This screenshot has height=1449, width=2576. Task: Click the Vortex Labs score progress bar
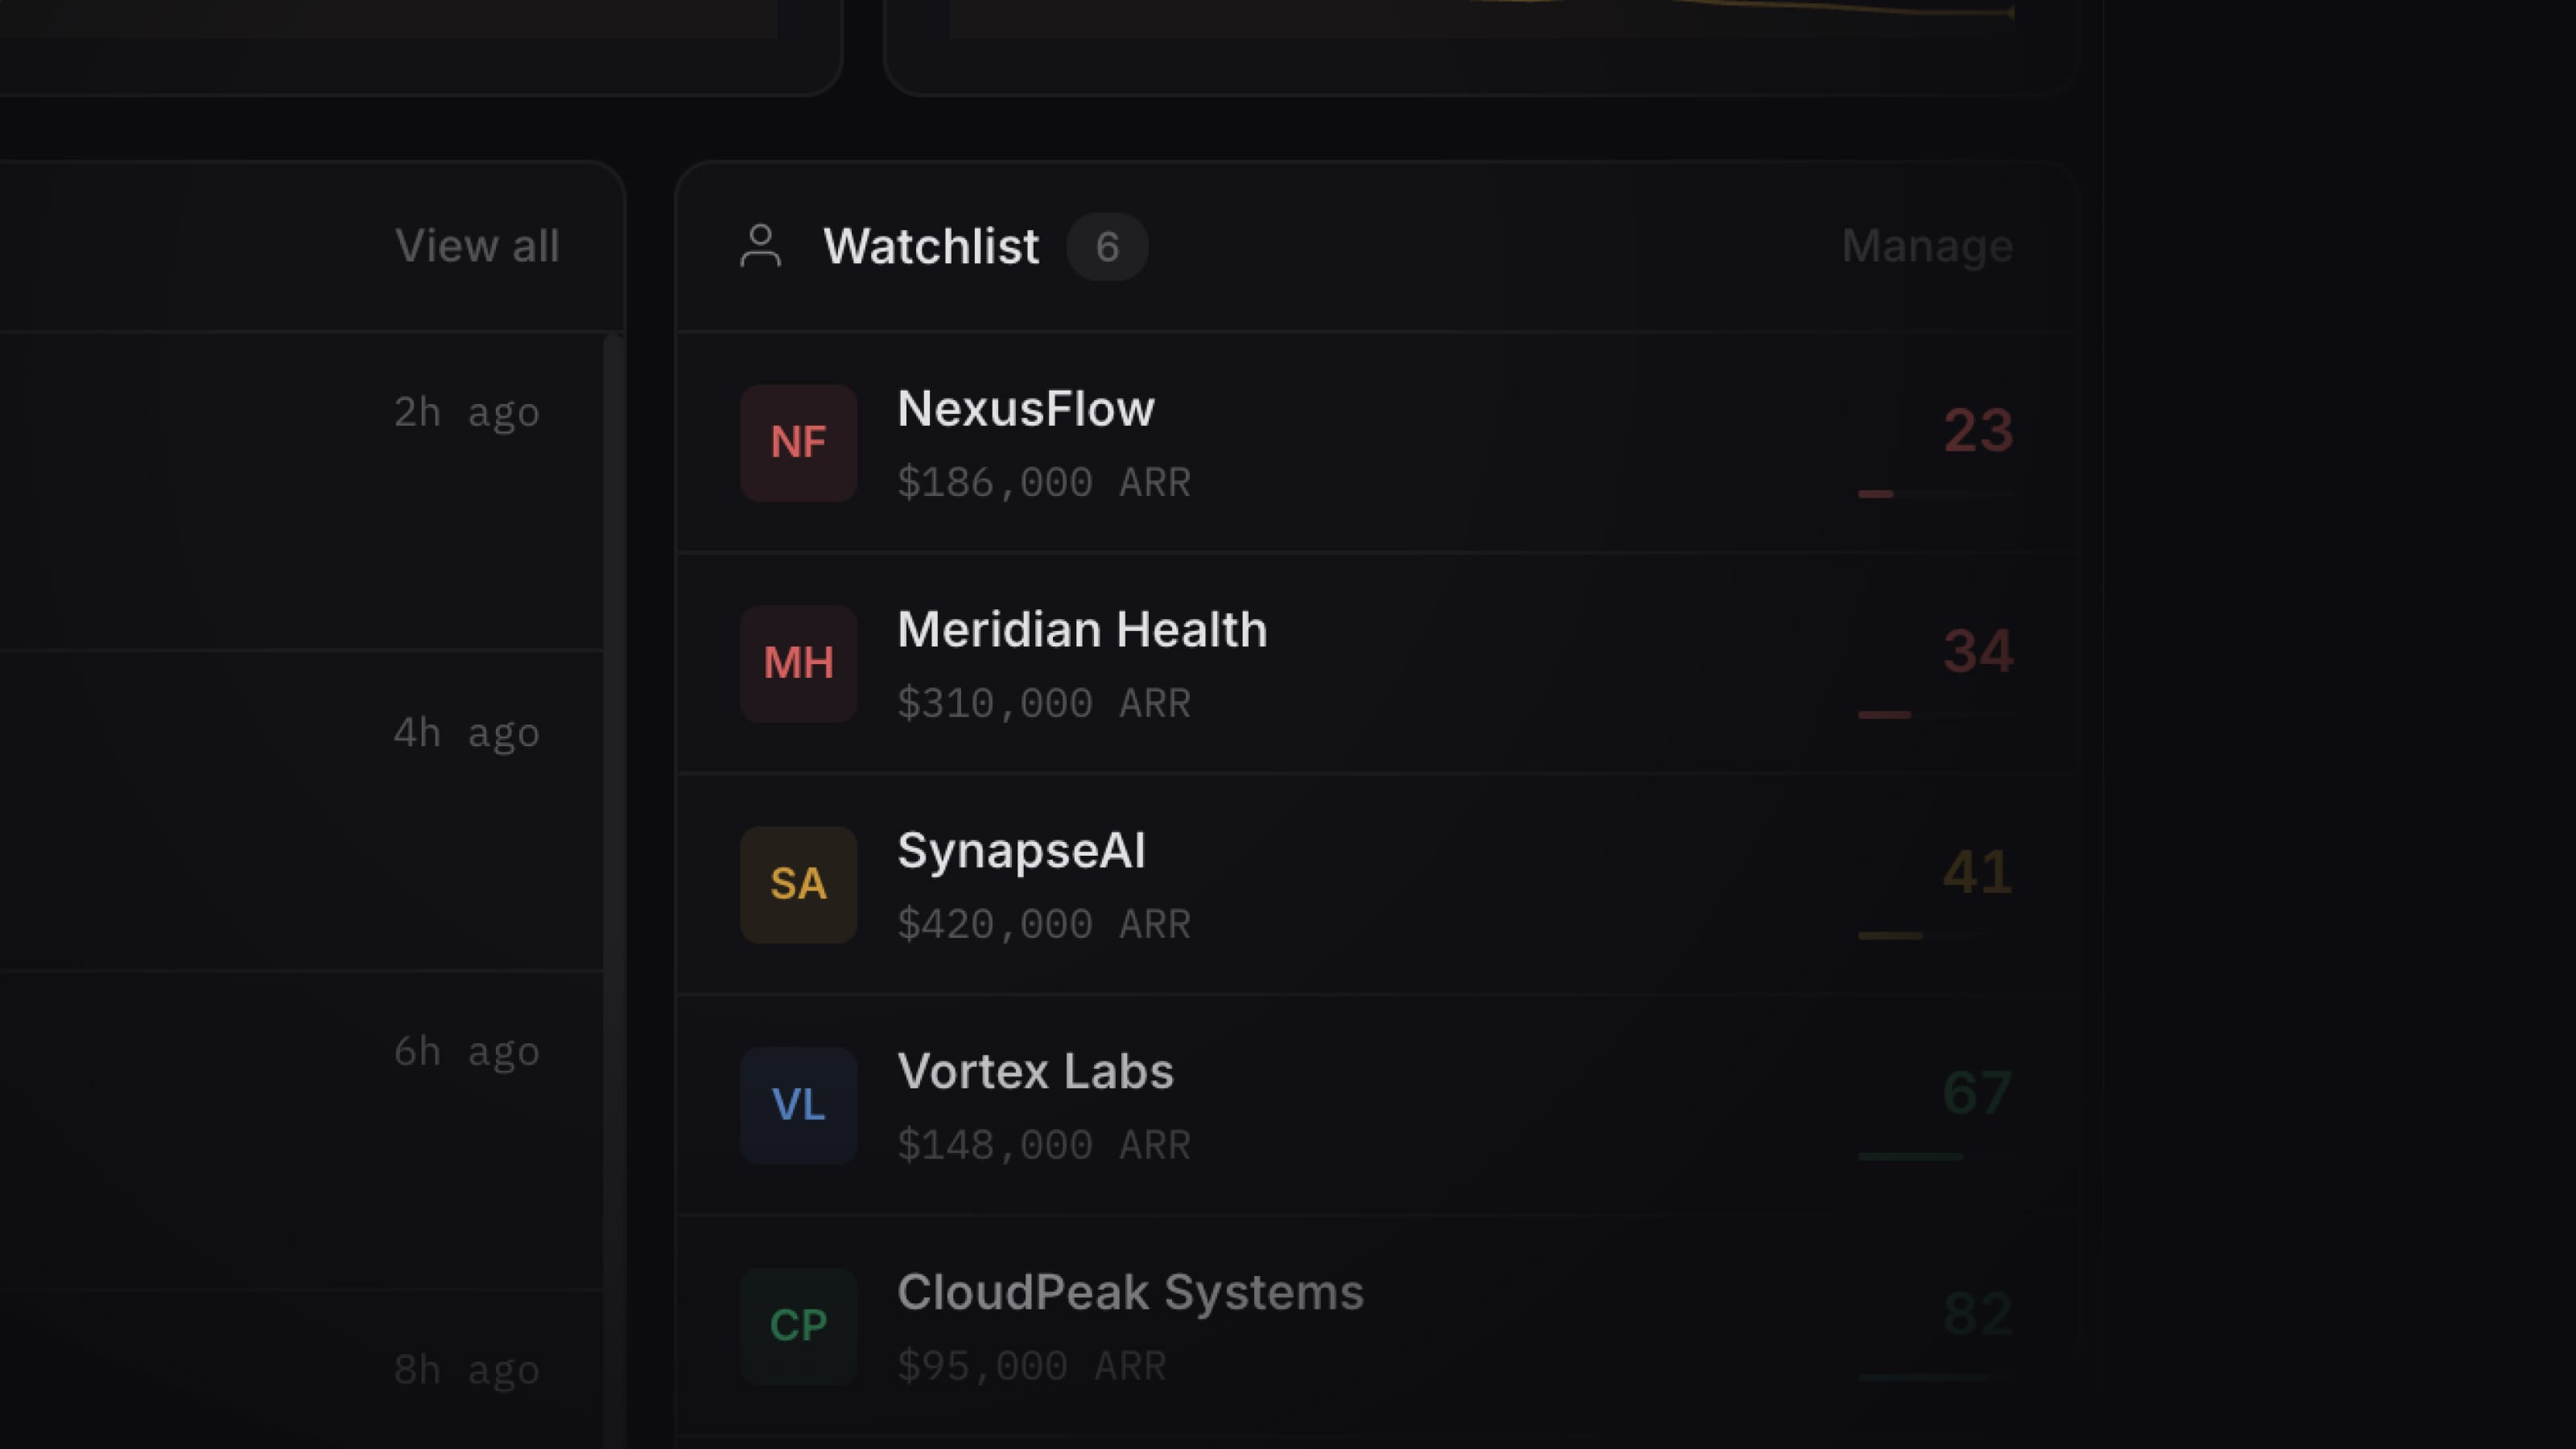coord(1934,1157)
